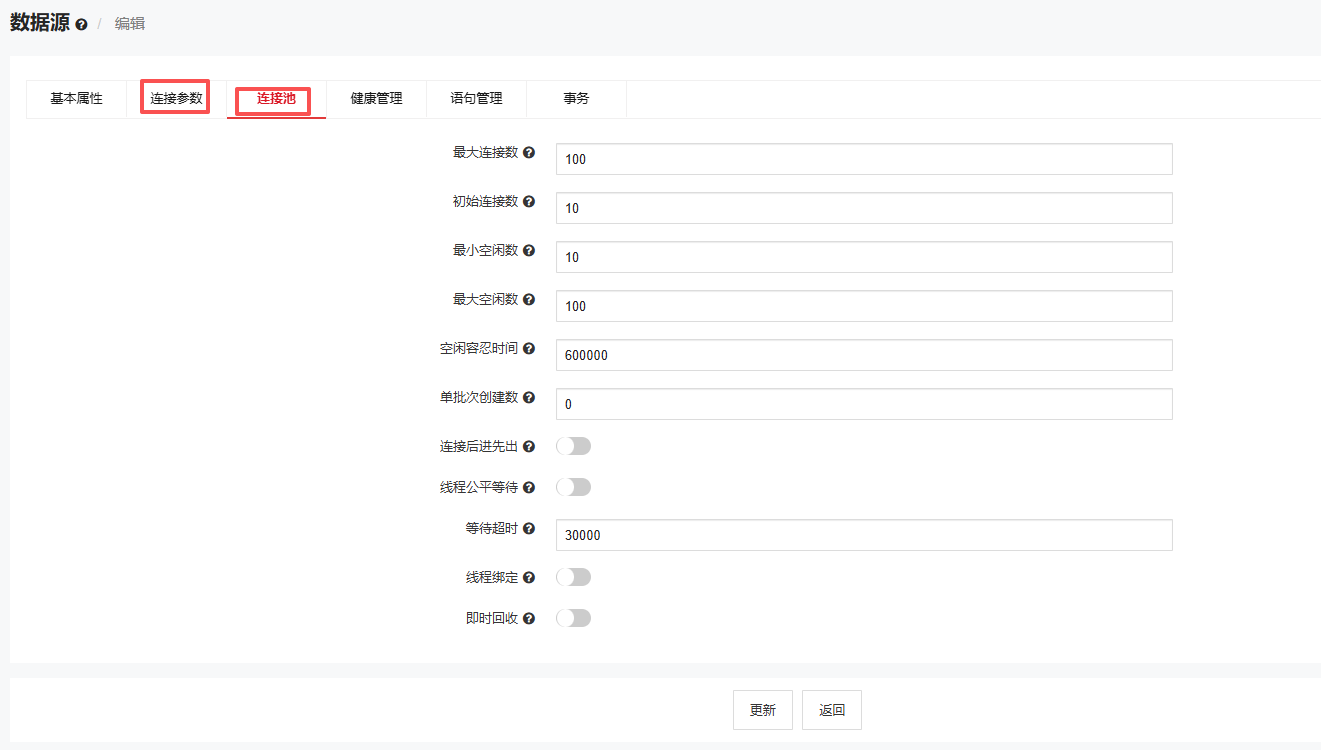Image resolution: width=1321 pixels, height=750 pixels.
Task: Click the 空闲容忍时间 label text
Action: click(479, 349)
